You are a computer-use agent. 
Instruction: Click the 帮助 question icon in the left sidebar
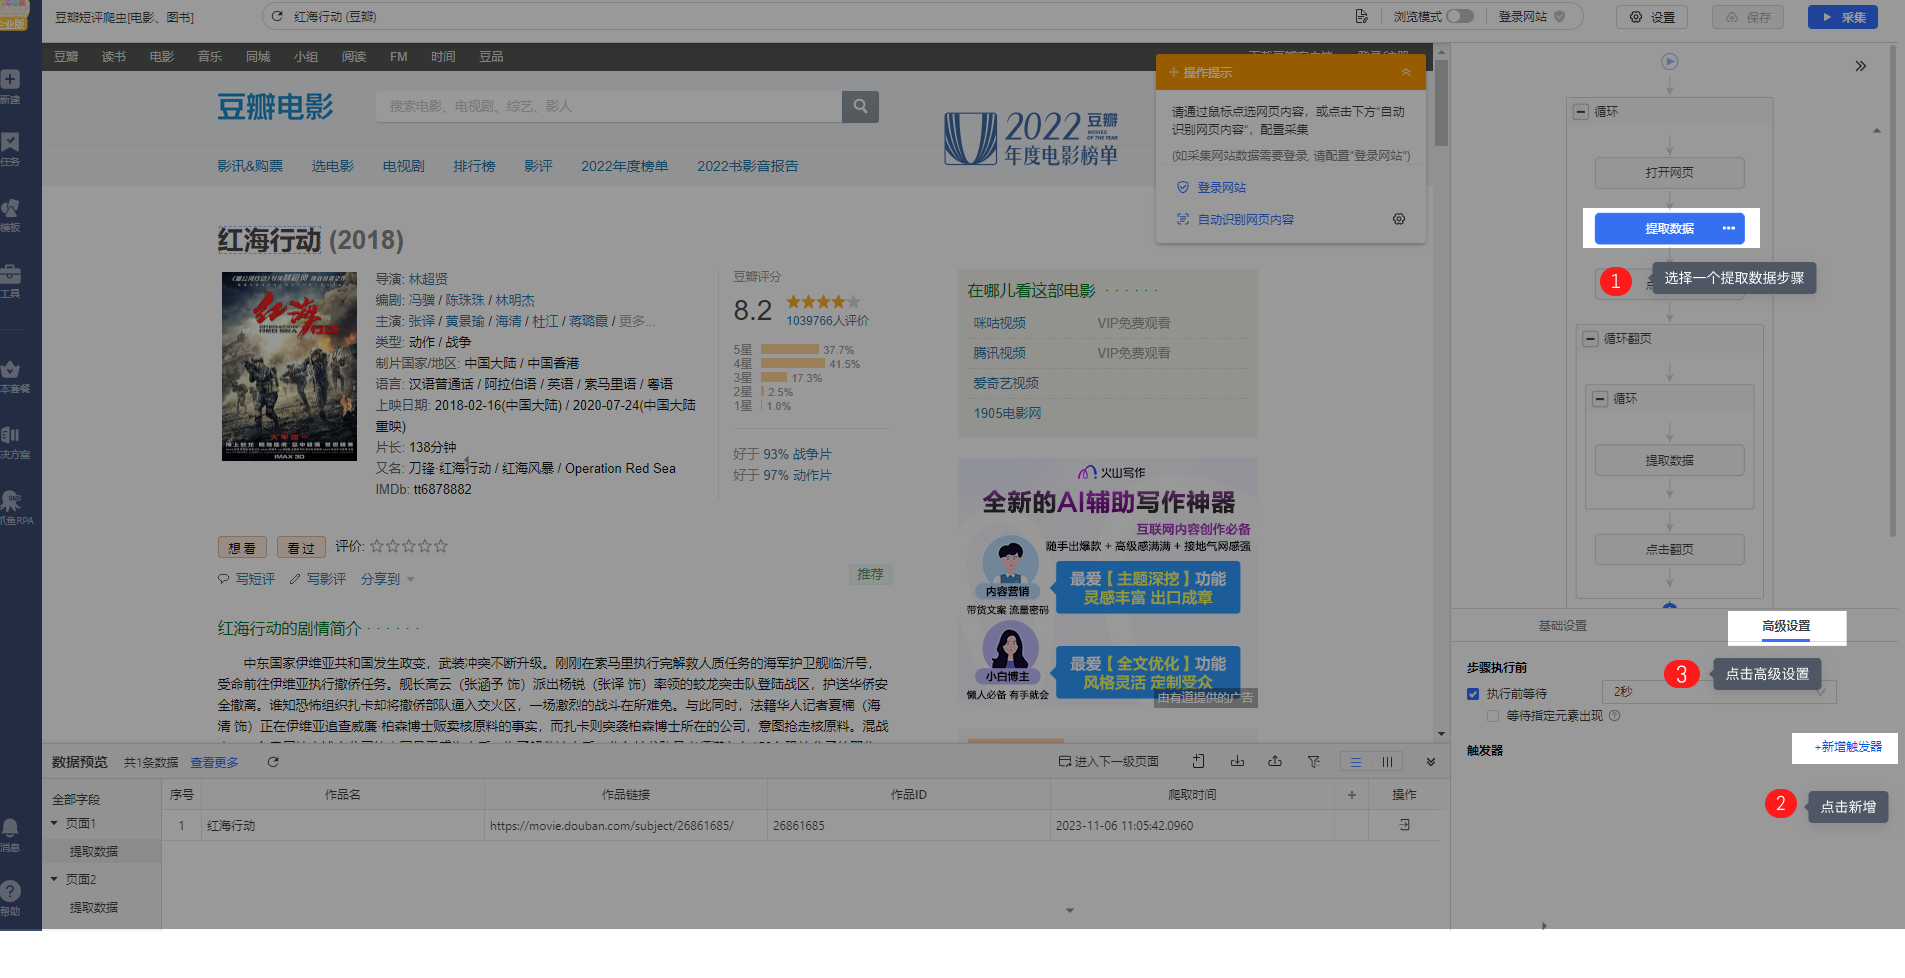10,890
